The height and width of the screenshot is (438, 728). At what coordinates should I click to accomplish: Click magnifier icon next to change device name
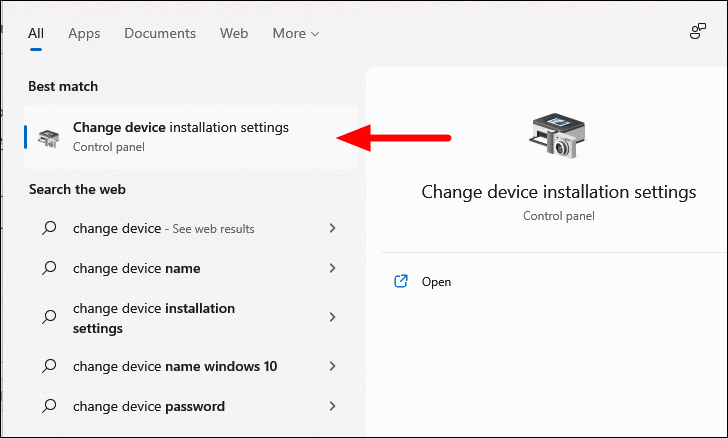click(49, 268)
